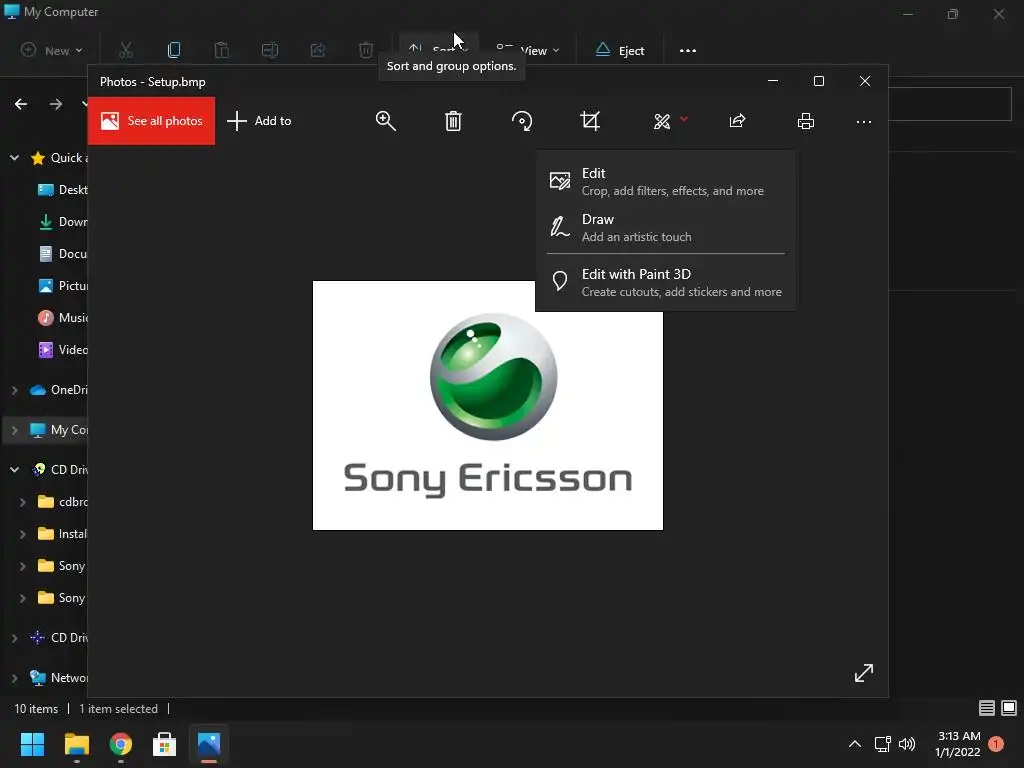
Task: Choose Draw – Add an artistic touch
Action: coord(665,227)
